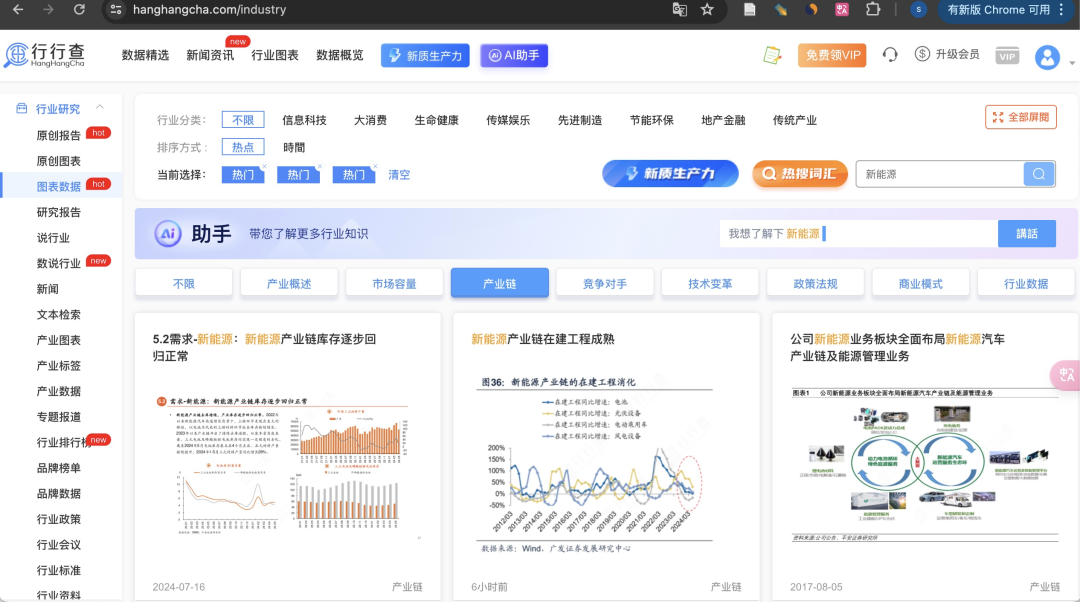1080x602 pixels.
Task: Click 清空 to clear current selections
Action: pos(399,175)
